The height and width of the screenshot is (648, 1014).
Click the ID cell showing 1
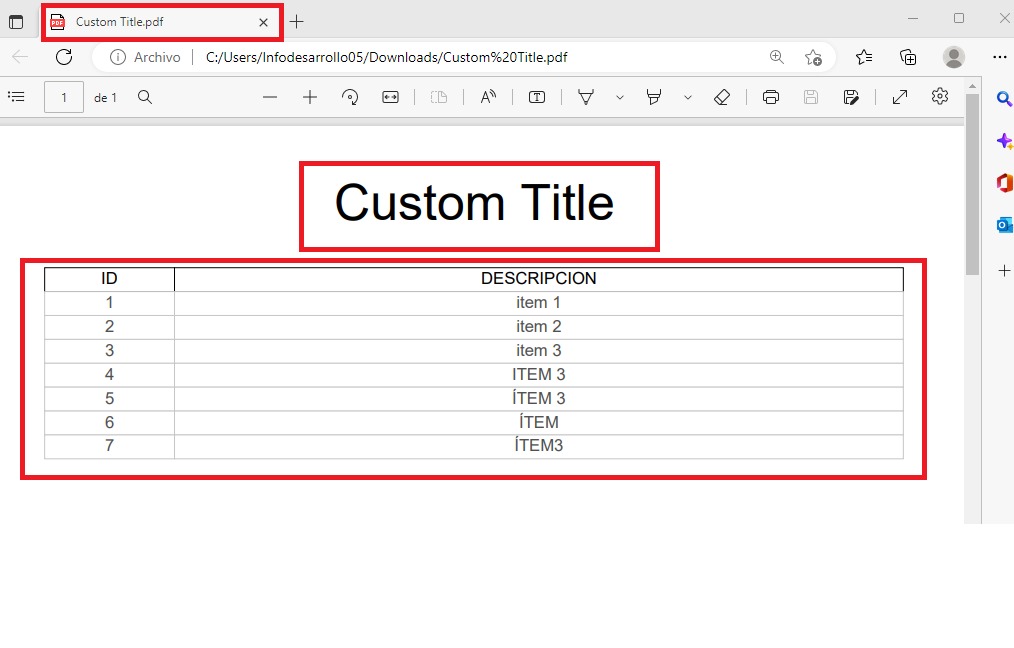tap(109, 303)
